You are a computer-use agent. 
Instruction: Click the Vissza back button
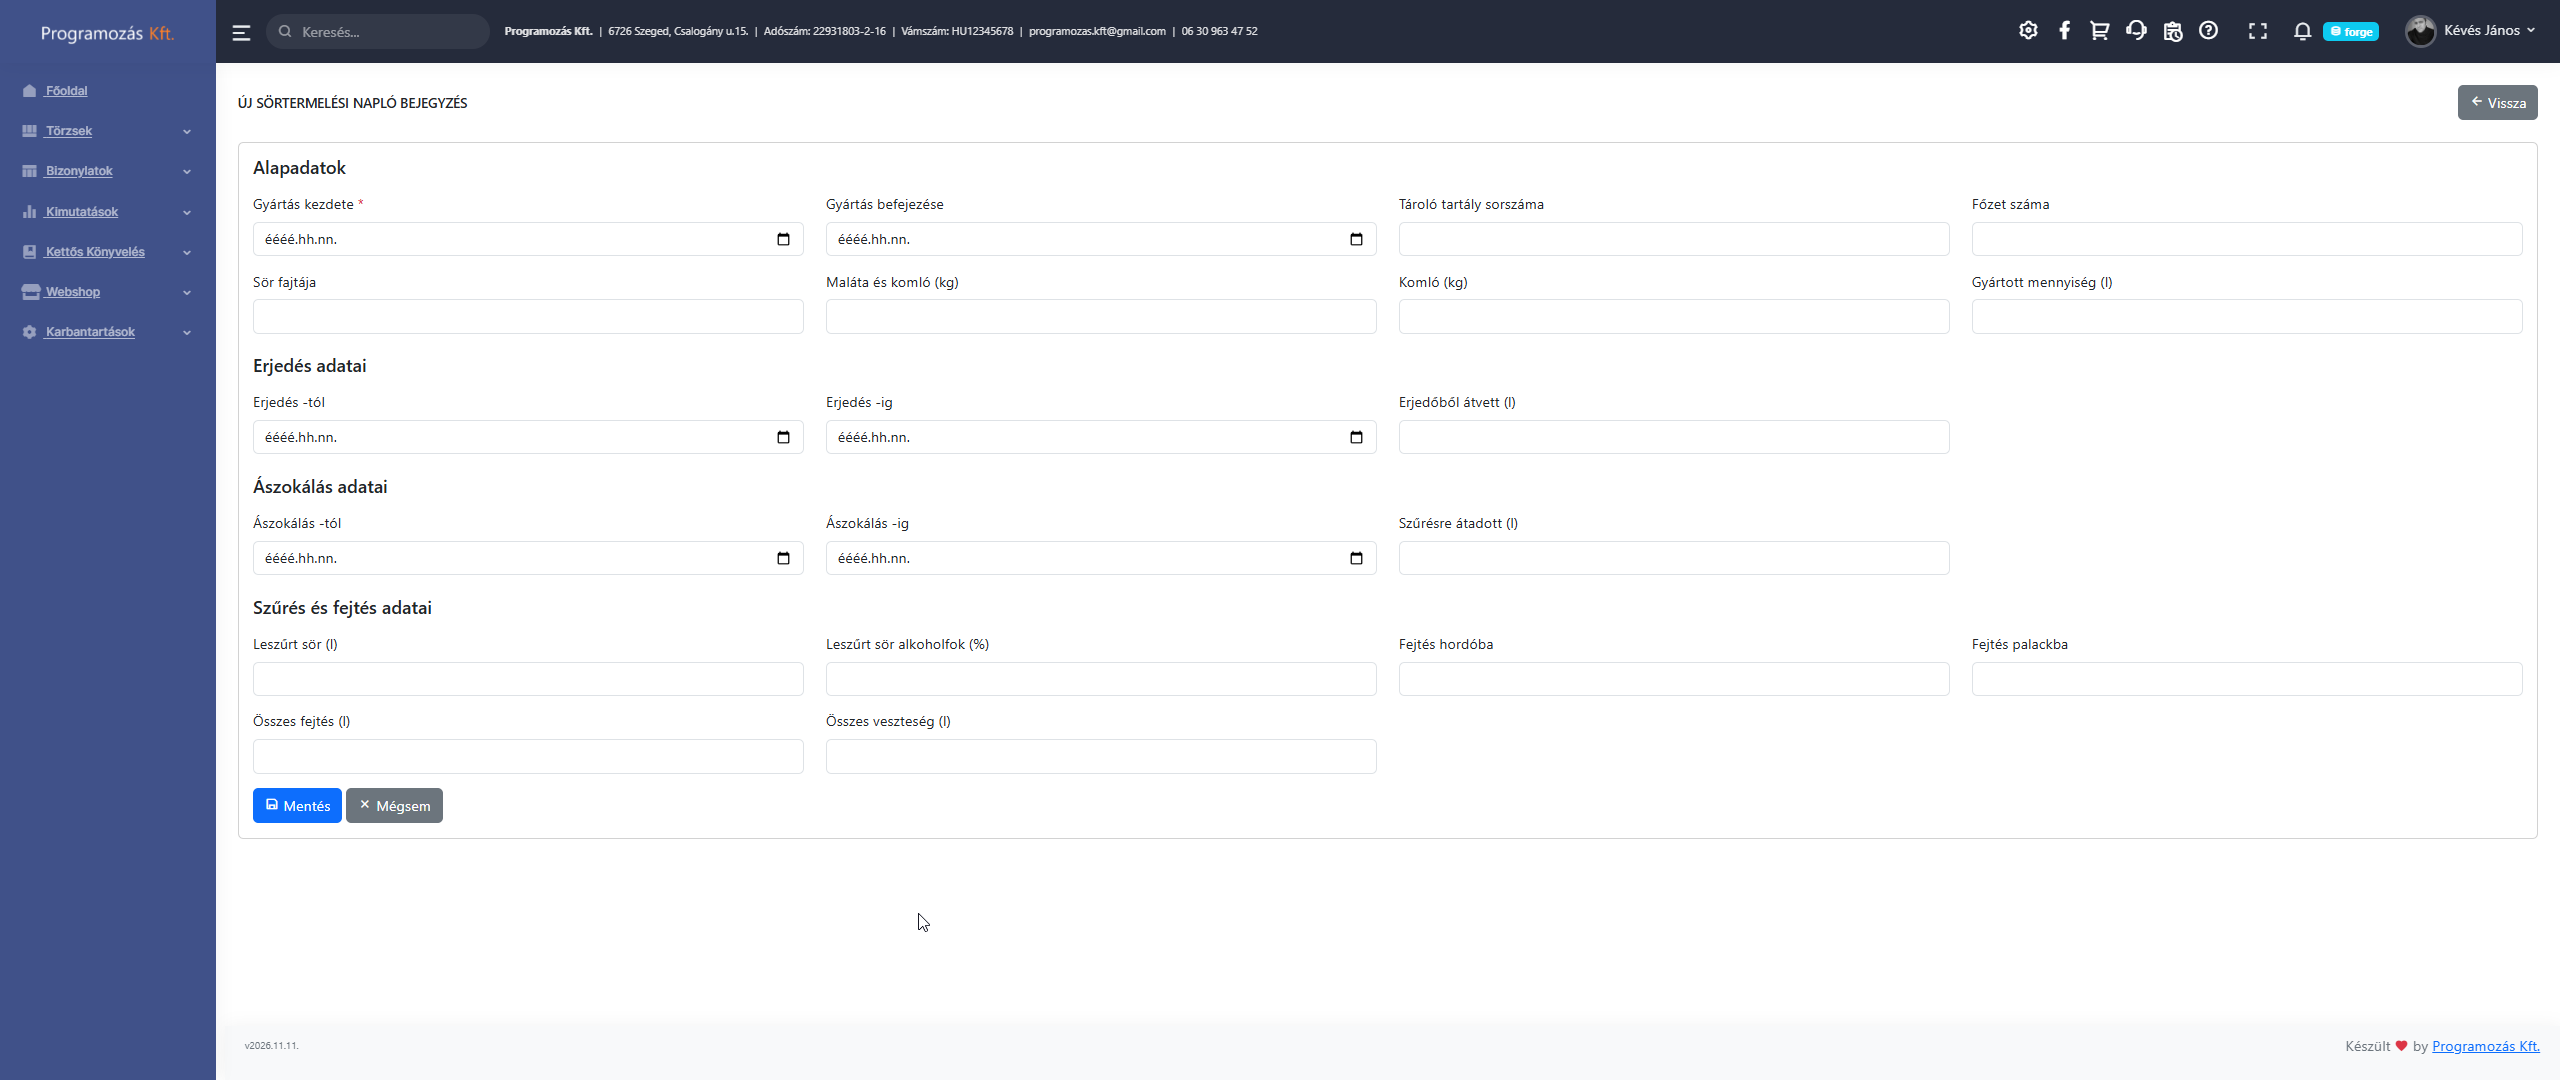point(2497,103)
